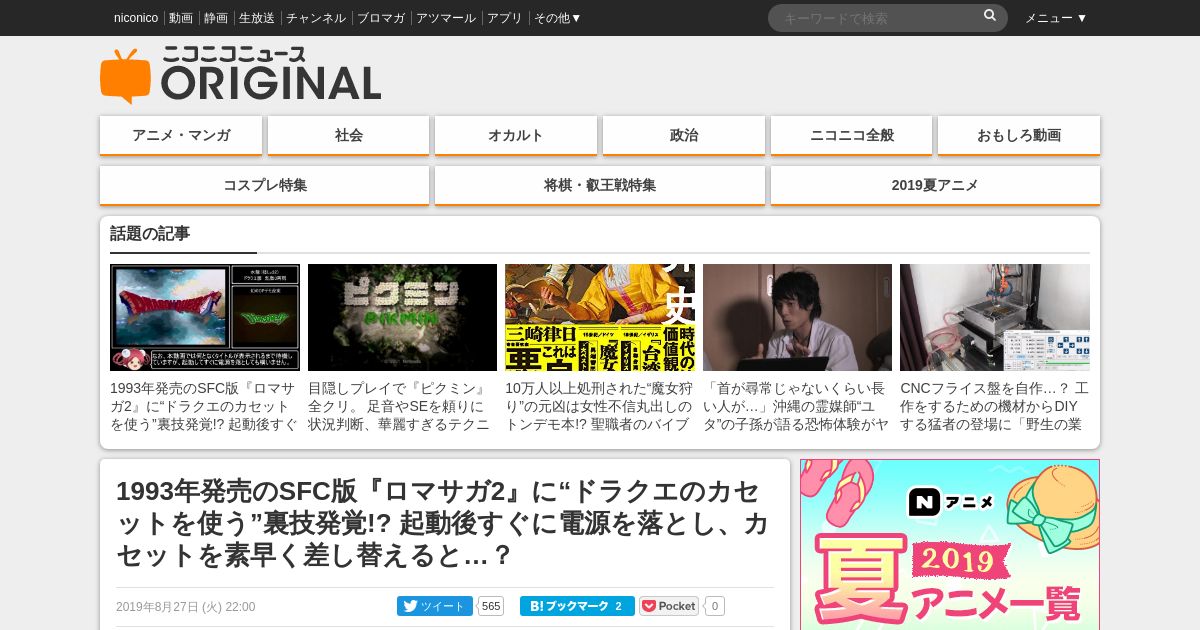Go to 静画 in top bar

tap(216, 18)
